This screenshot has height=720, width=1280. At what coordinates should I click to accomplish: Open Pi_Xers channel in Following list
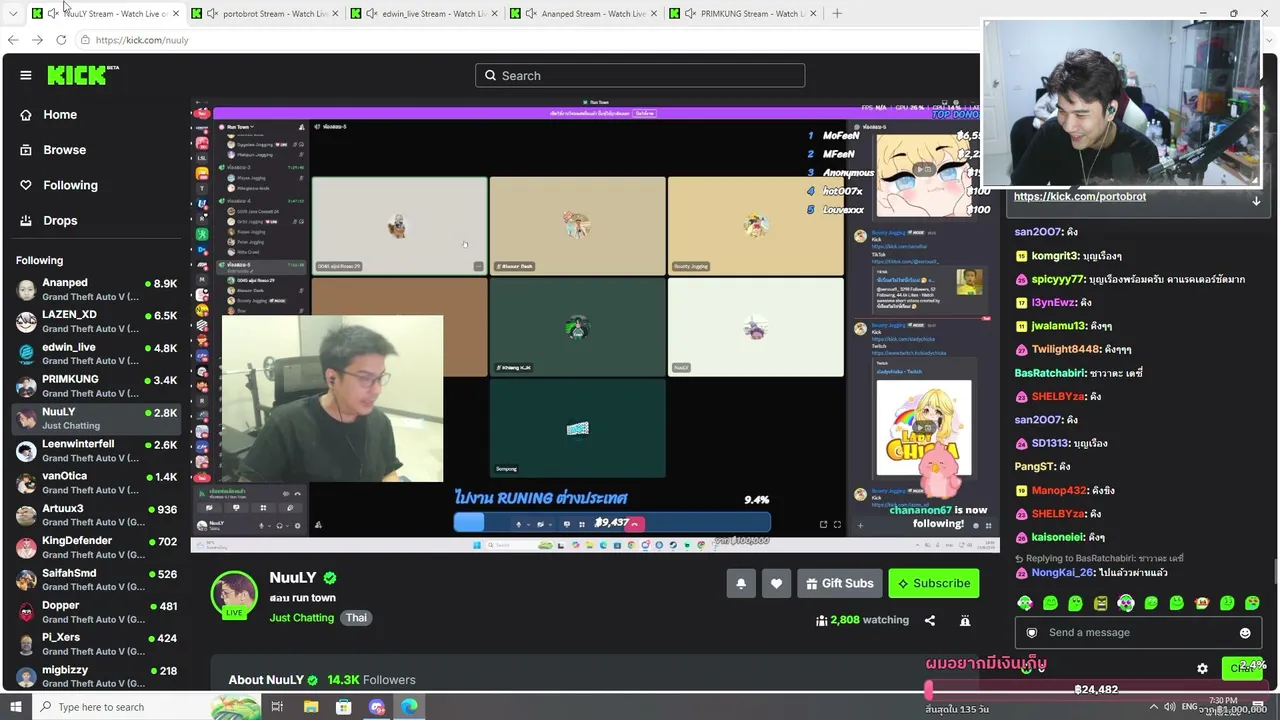[x=96, y=644]
